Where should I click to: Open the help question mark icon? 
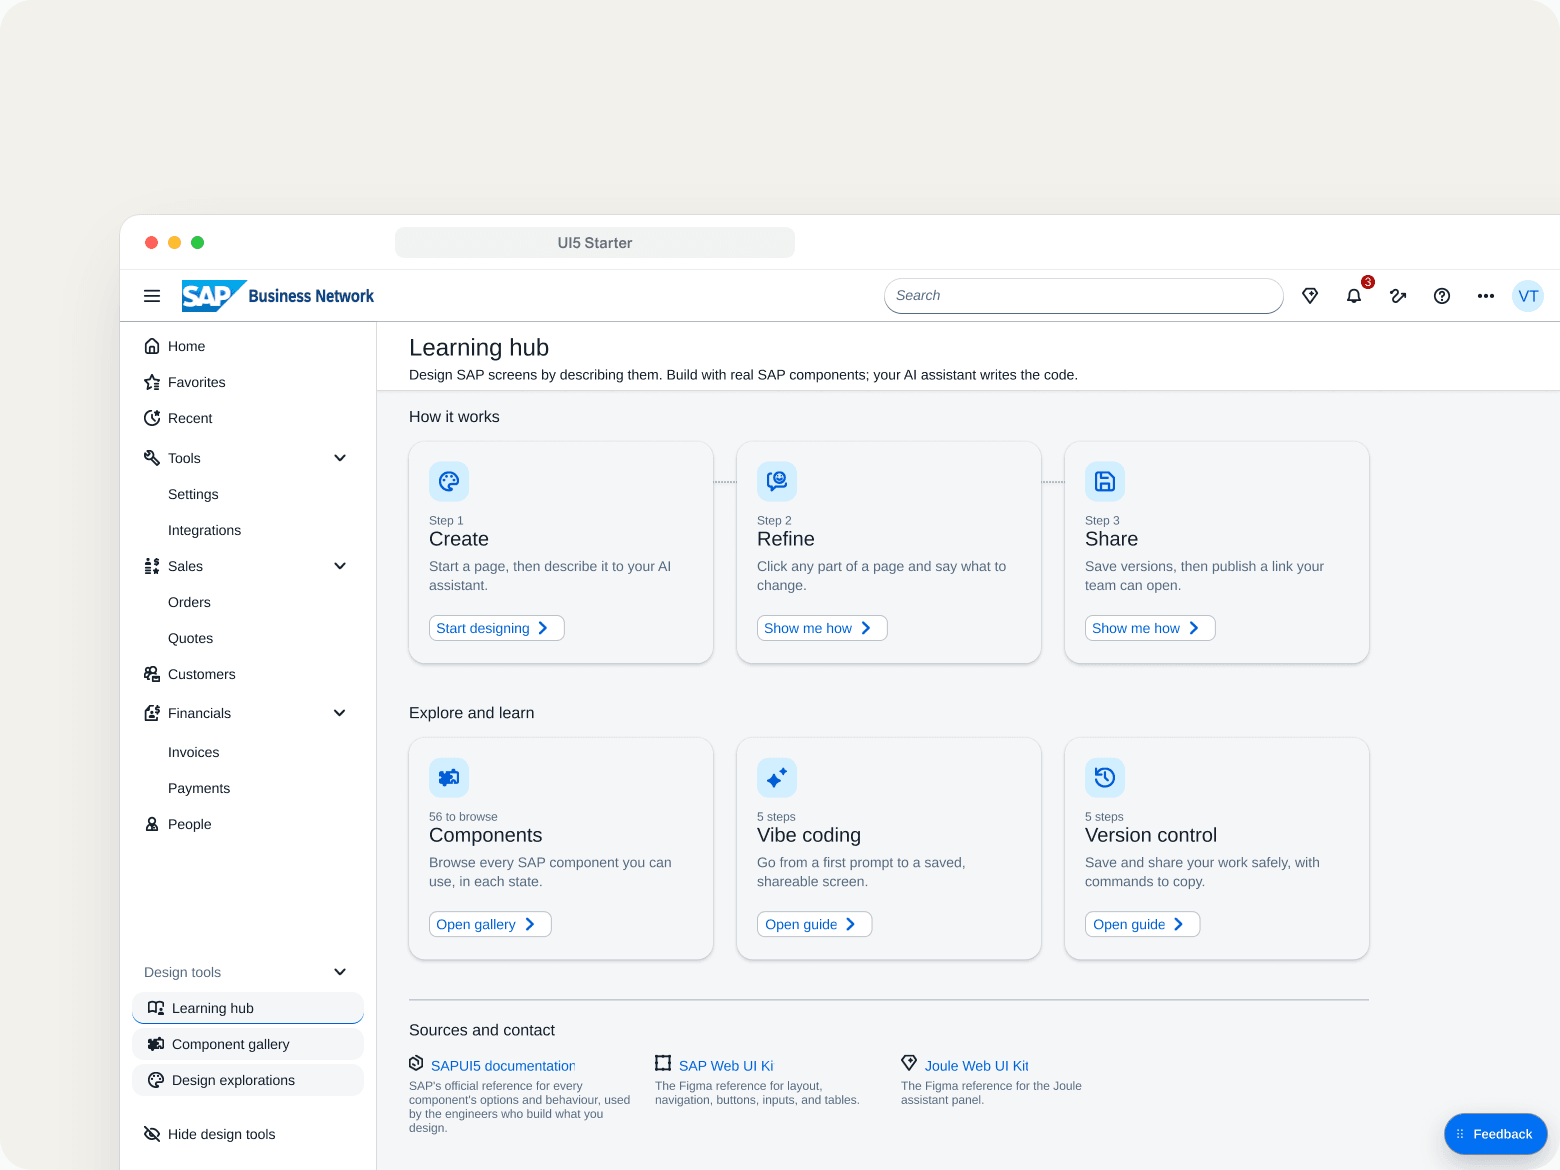[1442, 296]
